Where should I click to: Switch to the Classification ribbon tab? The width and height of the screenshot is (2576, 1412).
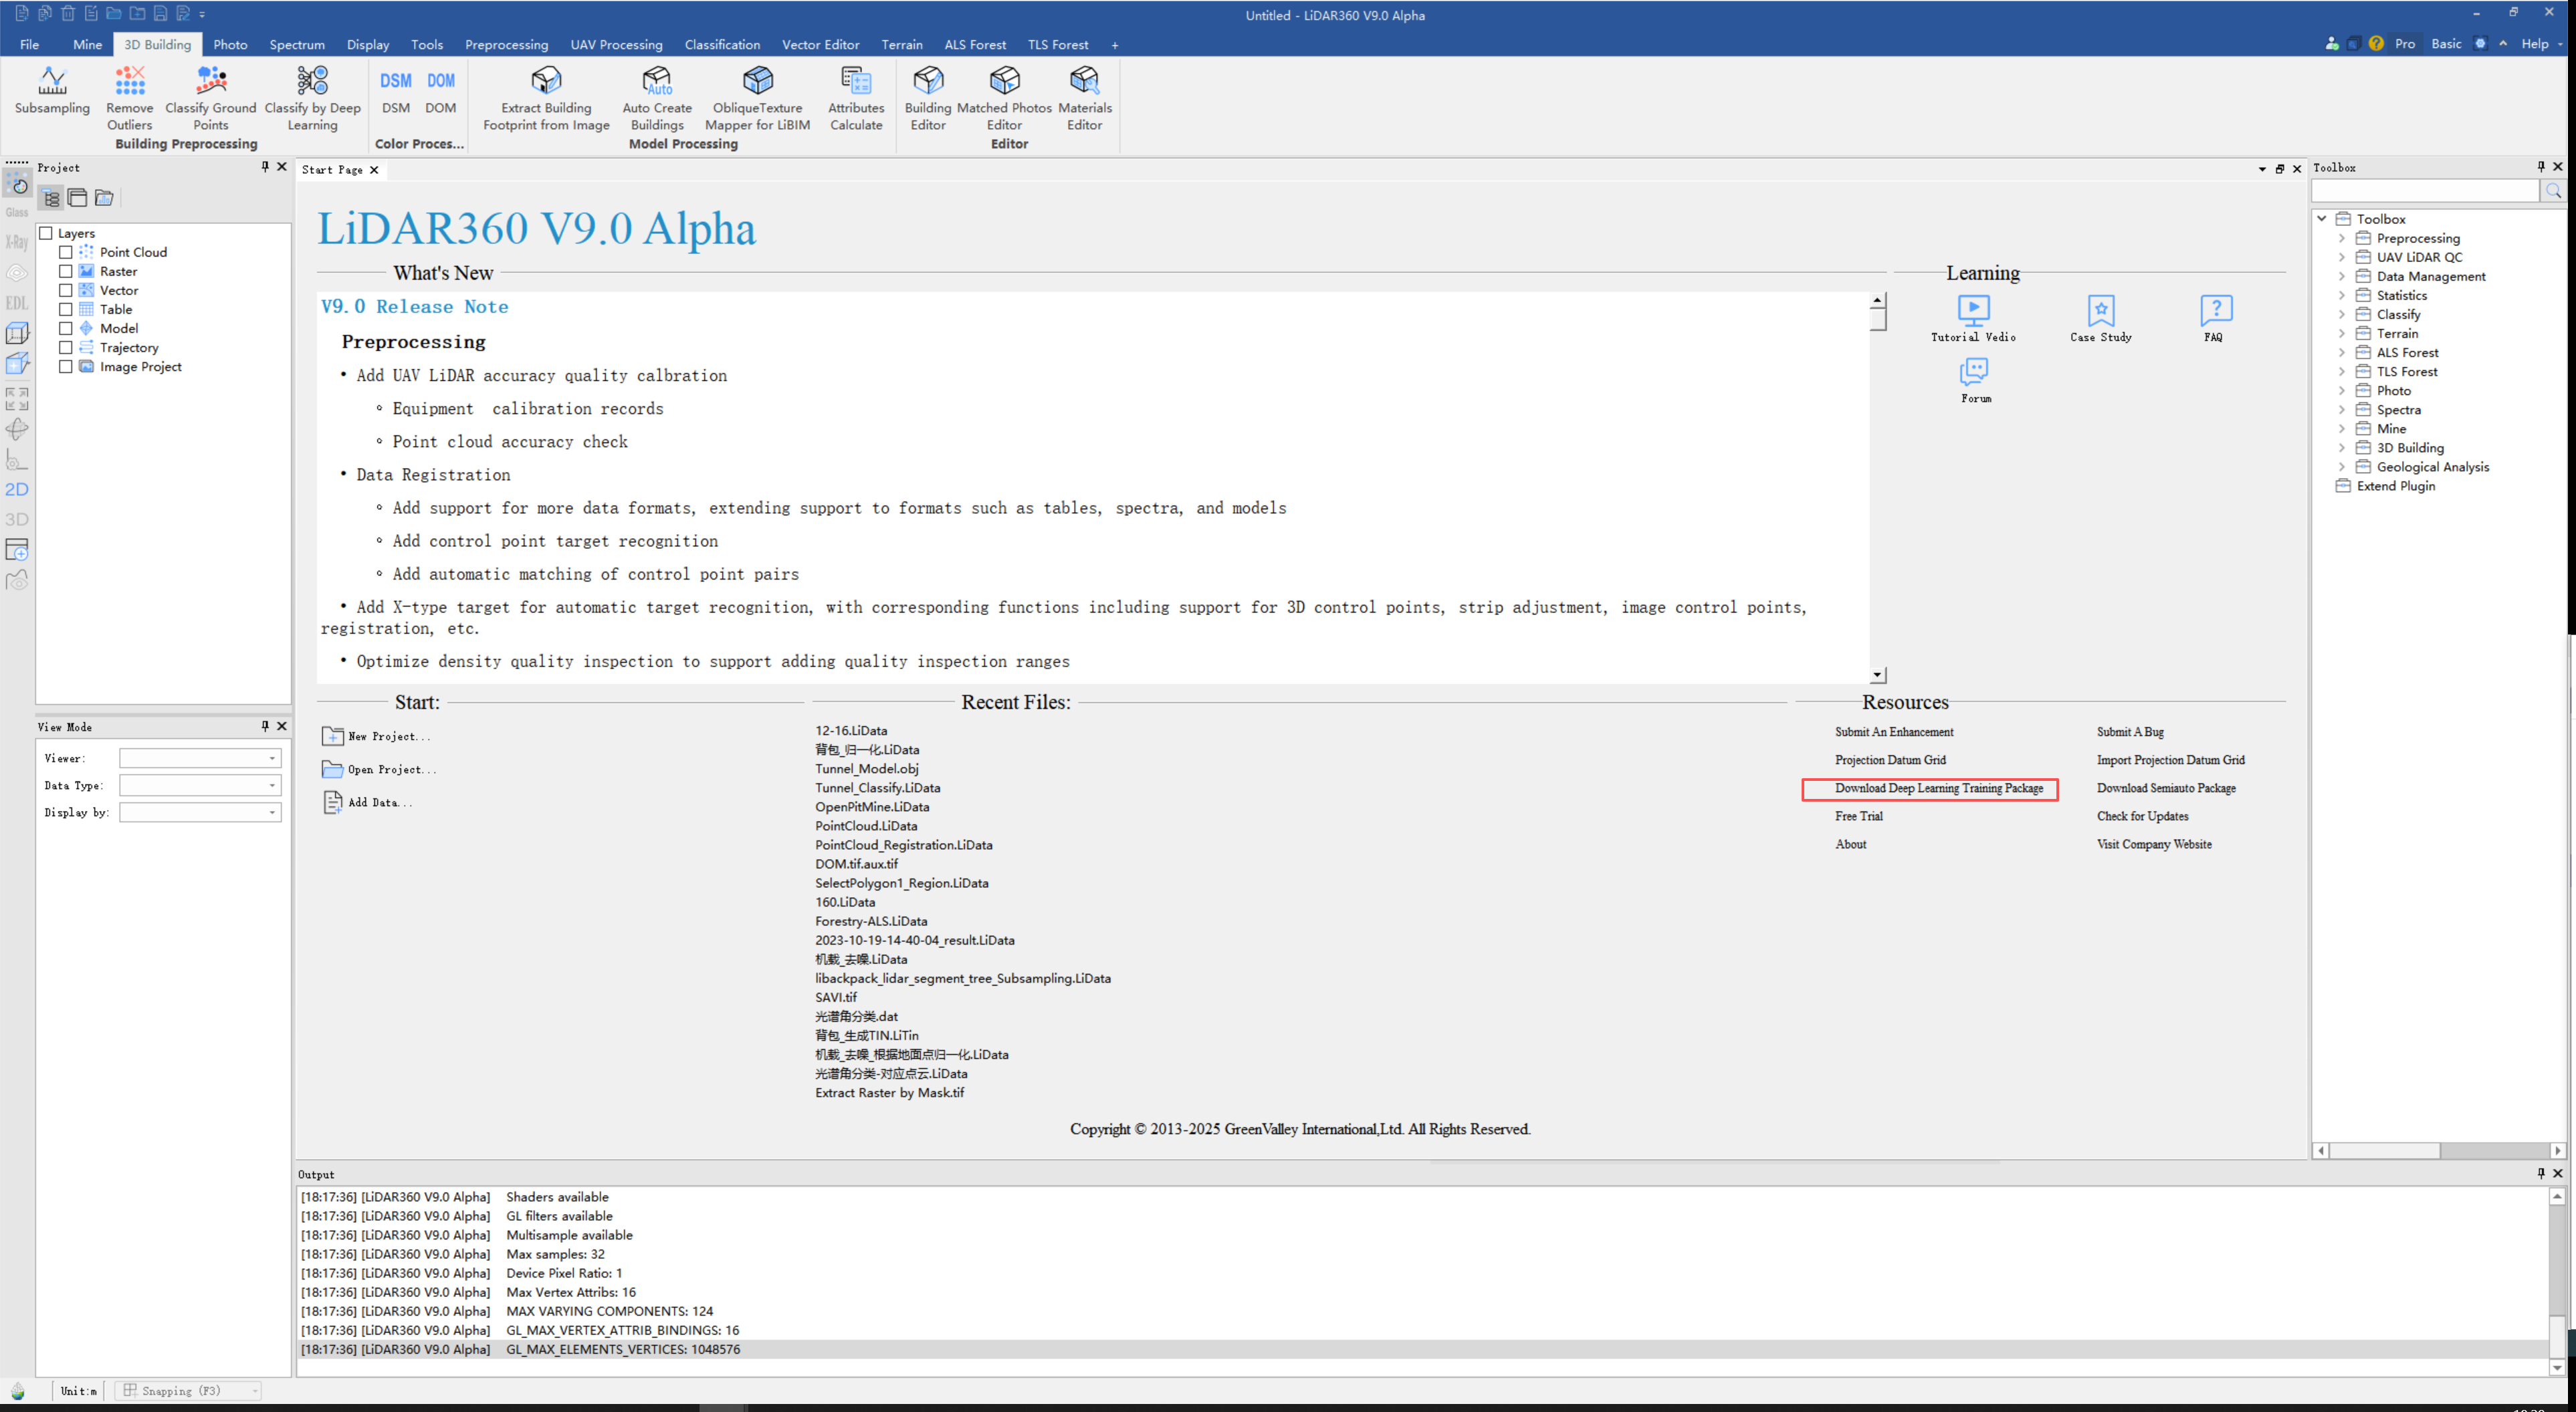tap(722, 44)
